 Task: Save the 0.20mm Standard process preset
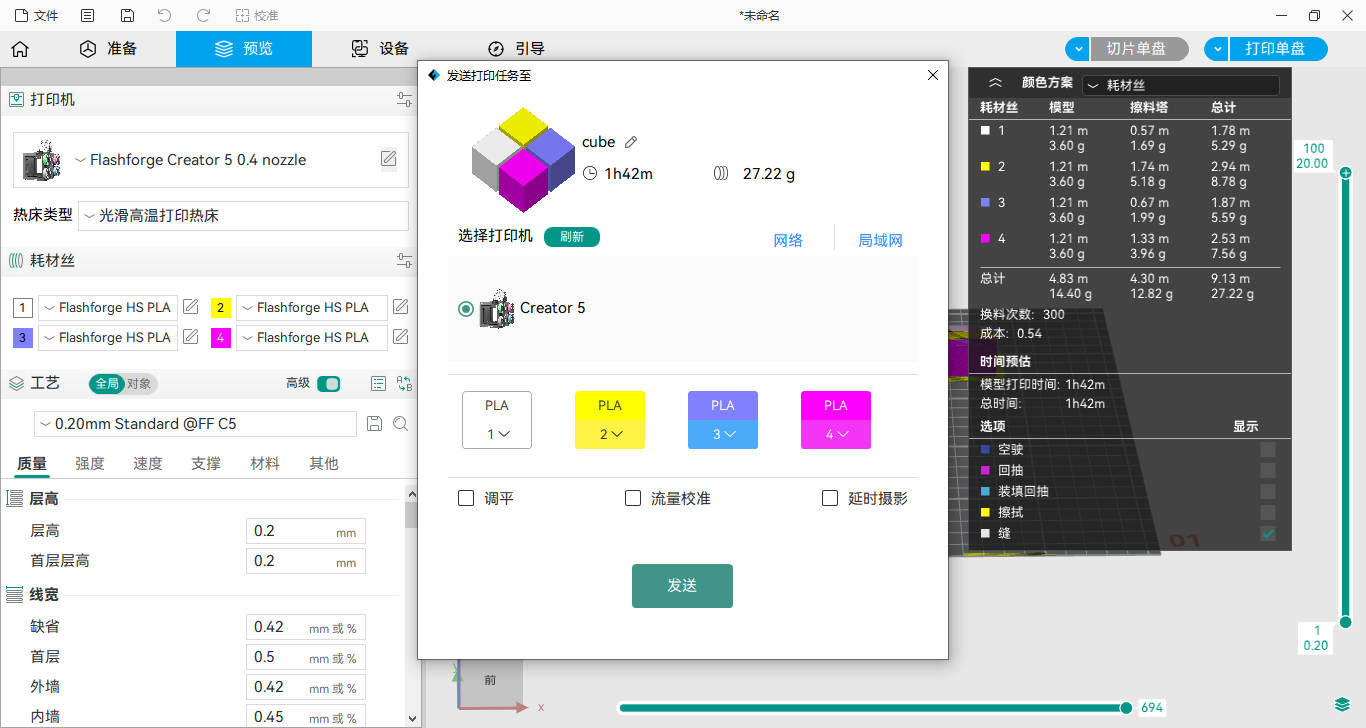375,424
